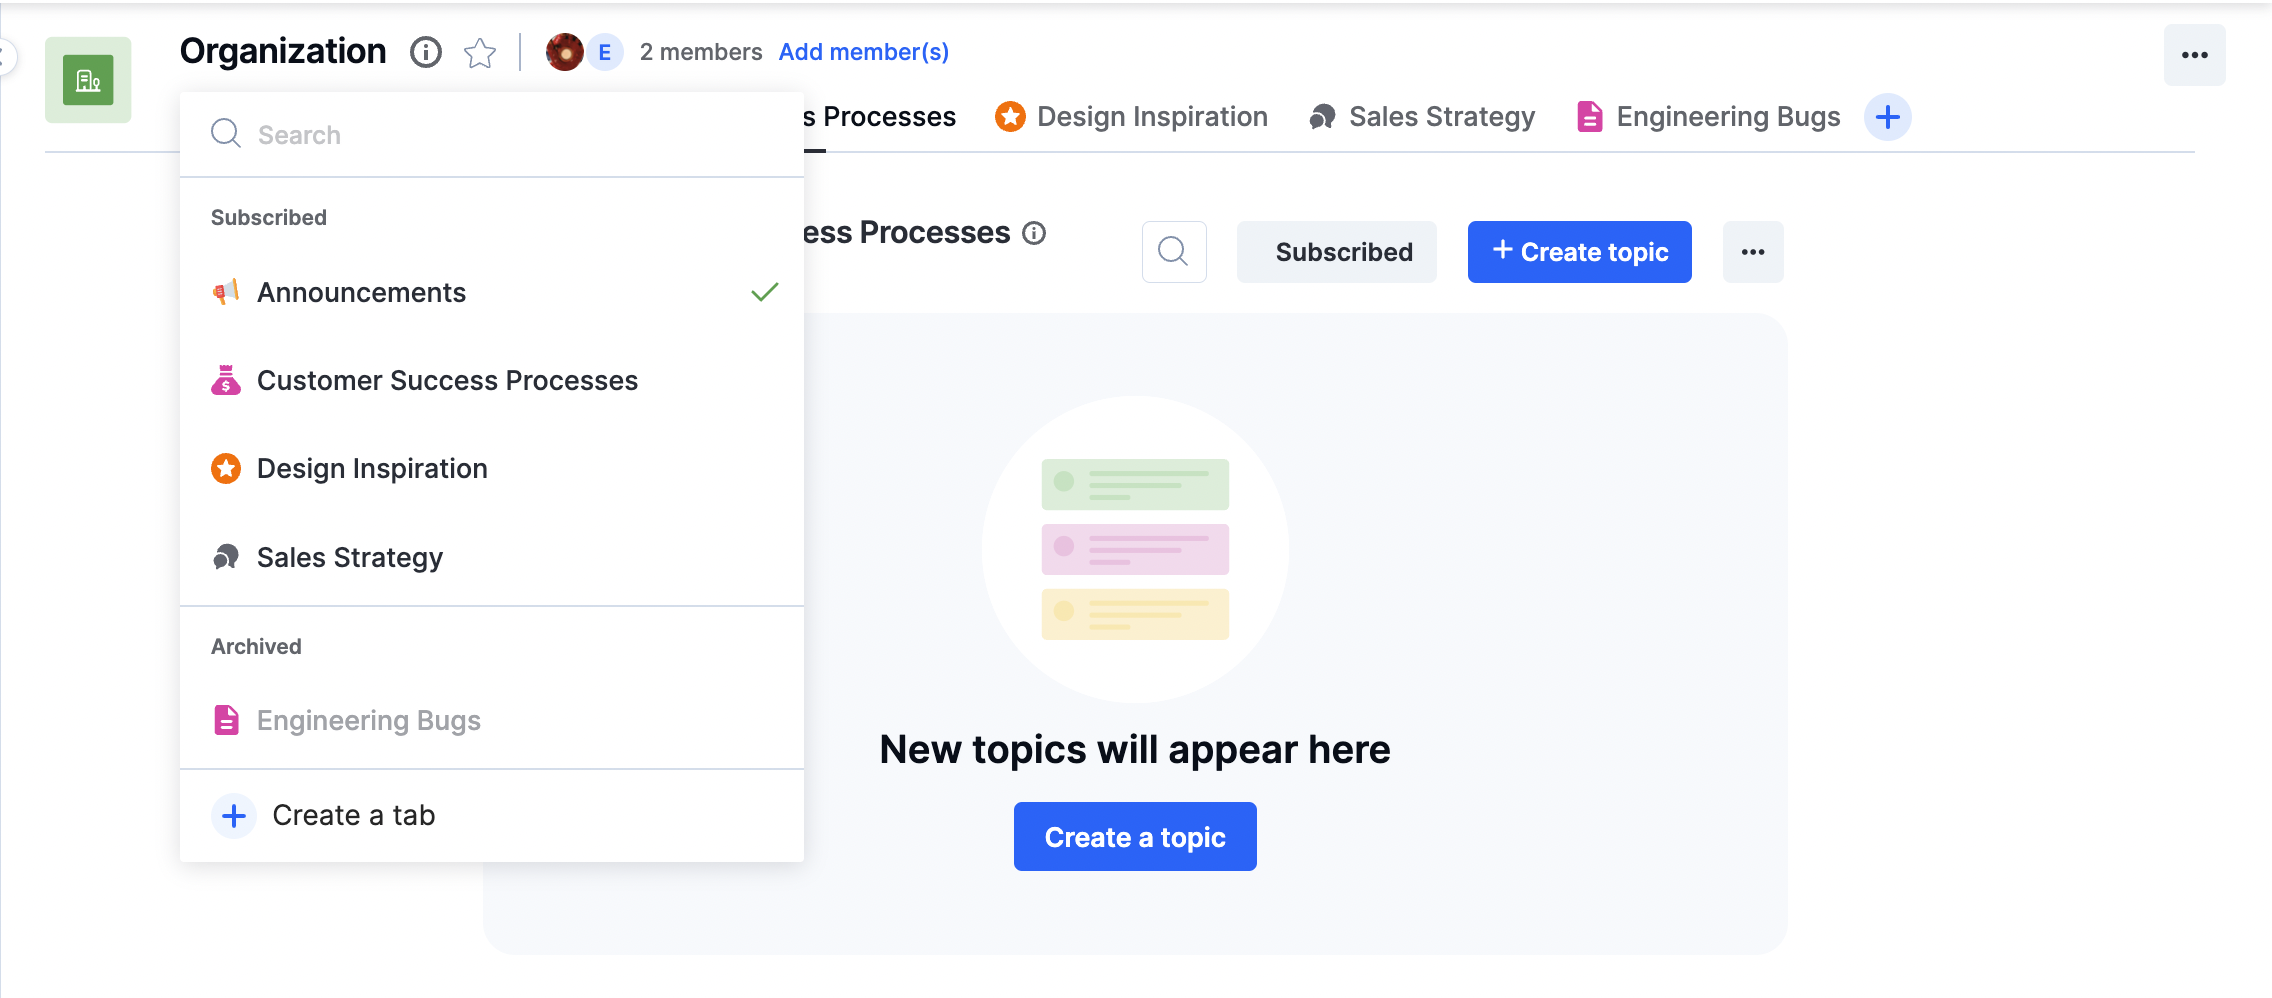2272x998 pixels.
Task: Open the green Organization building icon
Action: (x=88, y=80)
